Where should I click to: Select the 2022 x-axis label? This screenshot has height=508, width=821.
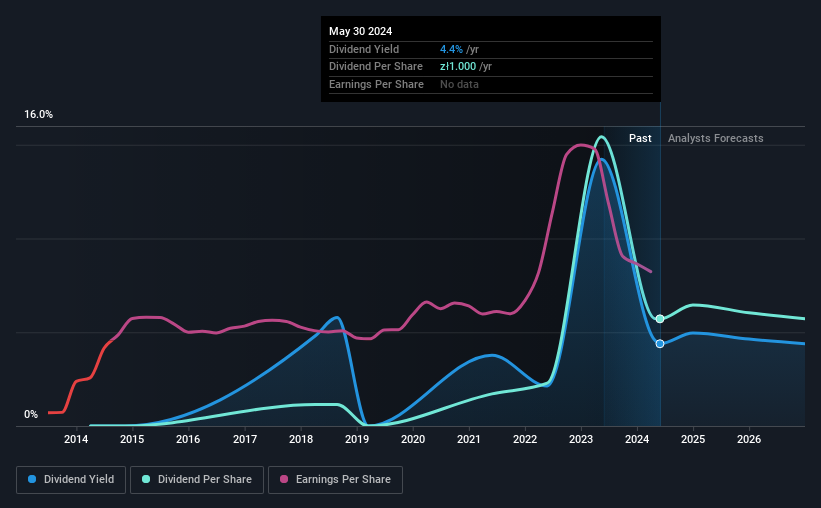[x=525, y=439]
